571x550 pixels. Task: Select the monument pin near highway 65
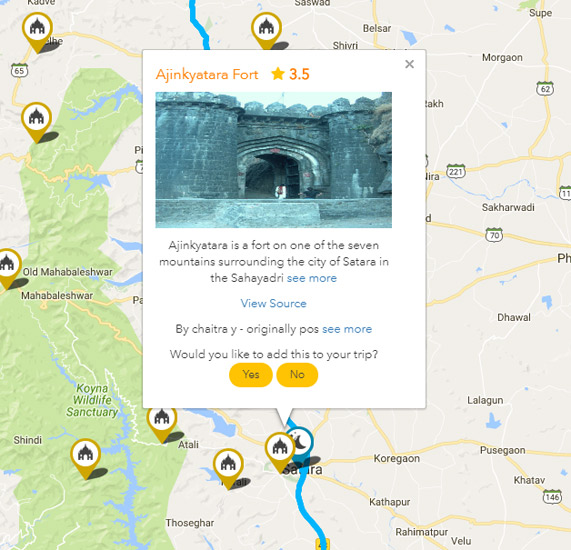36,118
